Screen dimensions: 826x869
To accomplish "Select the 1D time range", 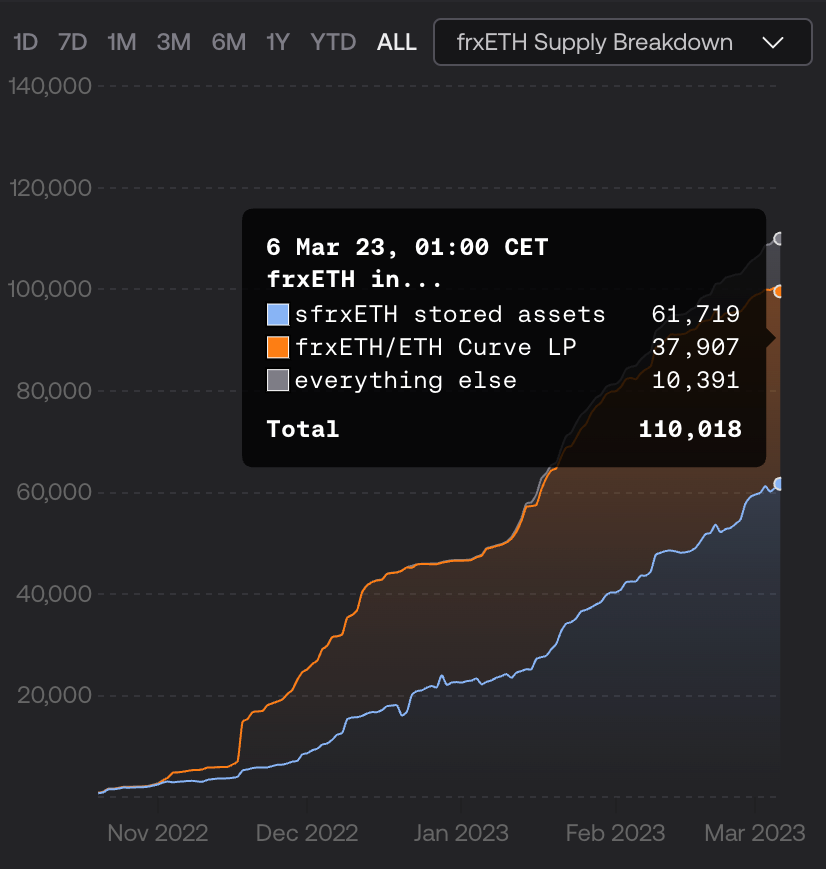I will [26, 42].
